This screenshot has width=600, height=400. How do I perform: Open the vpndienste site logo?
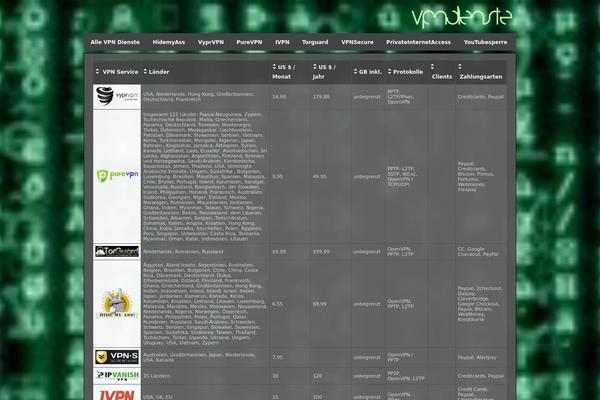(x=461, y=17)
